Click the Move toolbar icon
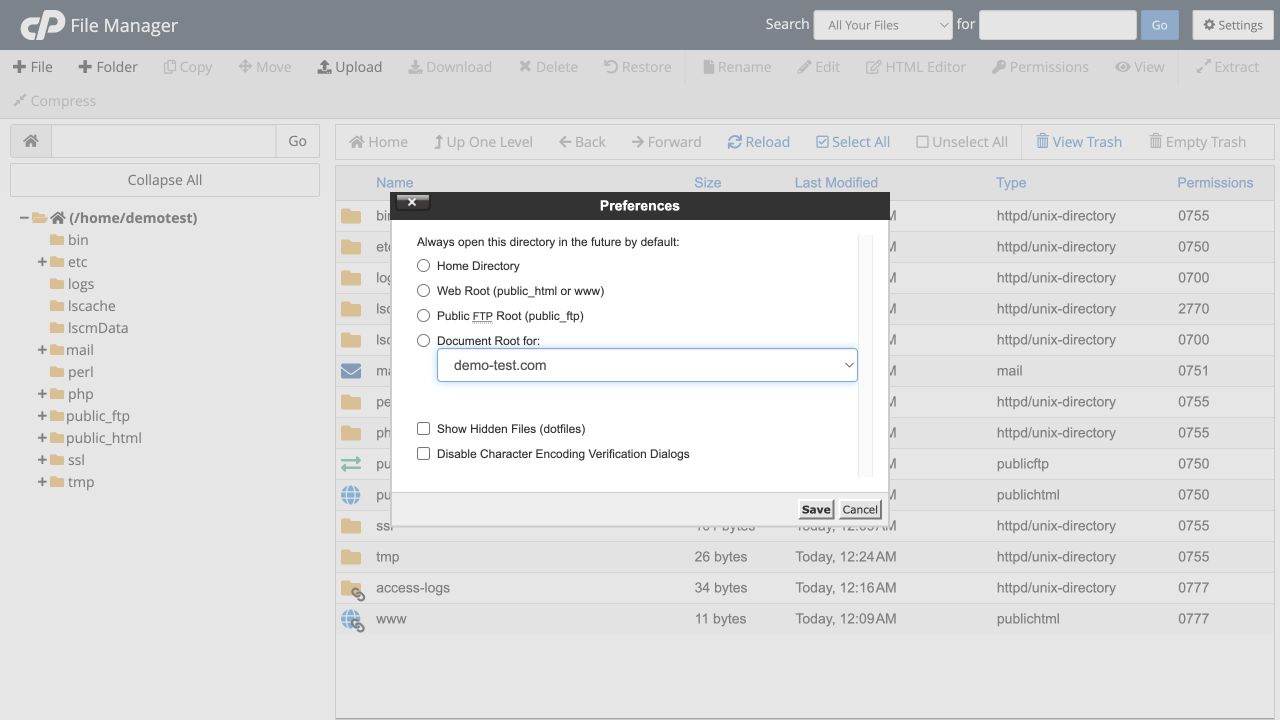 tap(245, 67)
